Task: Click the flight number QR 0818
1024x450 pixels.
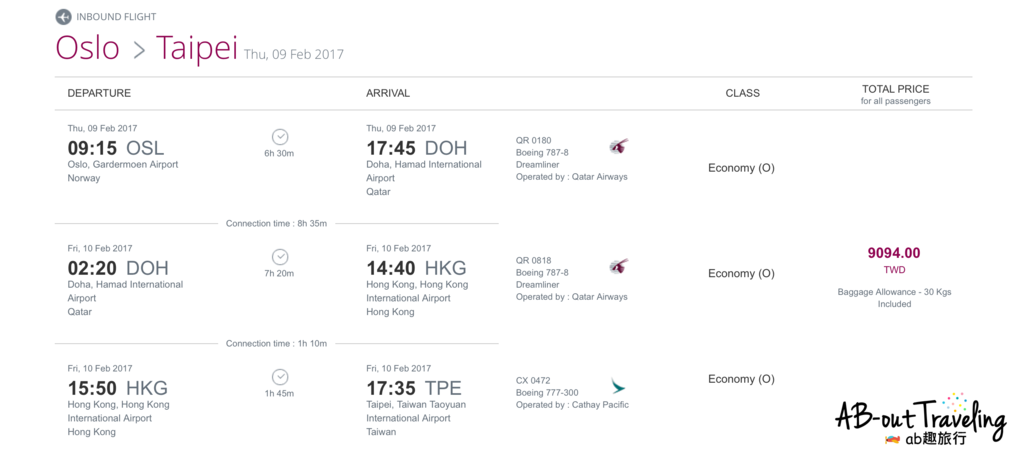Action: pyautogui.click(x=533, y=260)
